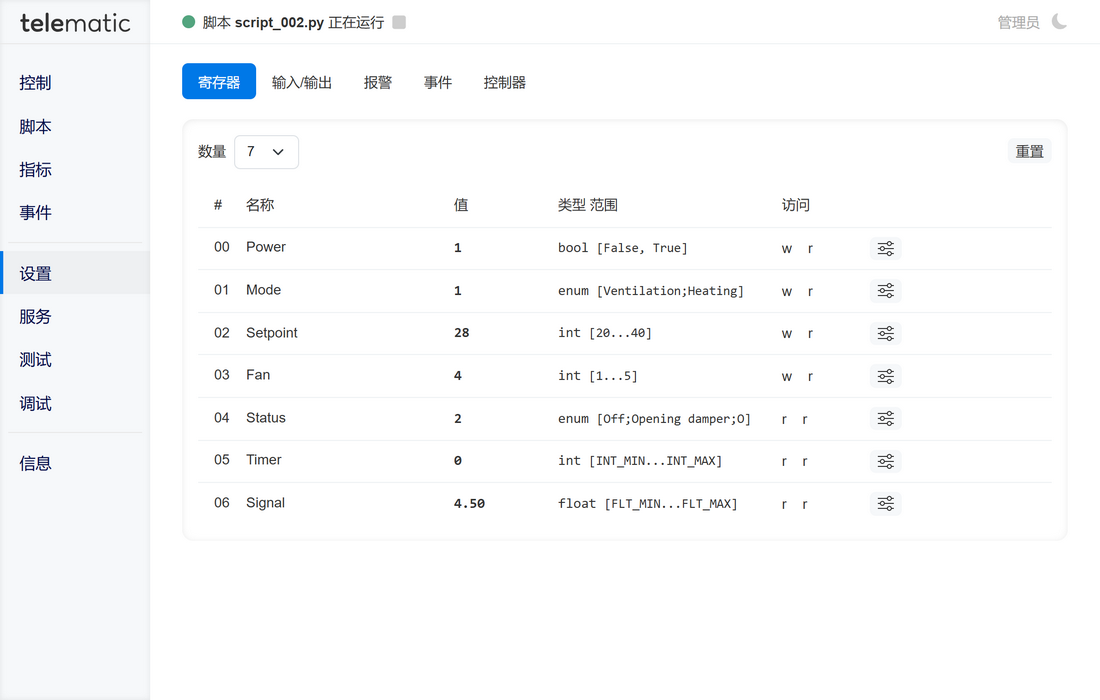Open settings icon for Signal register

coord(885,504)
